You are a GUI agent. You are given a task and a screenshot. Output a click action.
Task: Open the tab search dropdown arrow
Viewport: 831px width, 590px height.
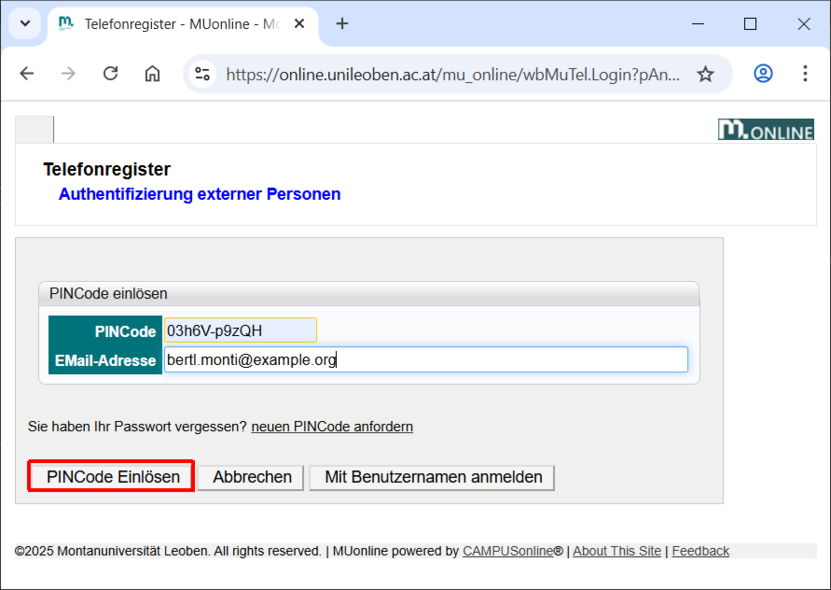tap(25, 25)
